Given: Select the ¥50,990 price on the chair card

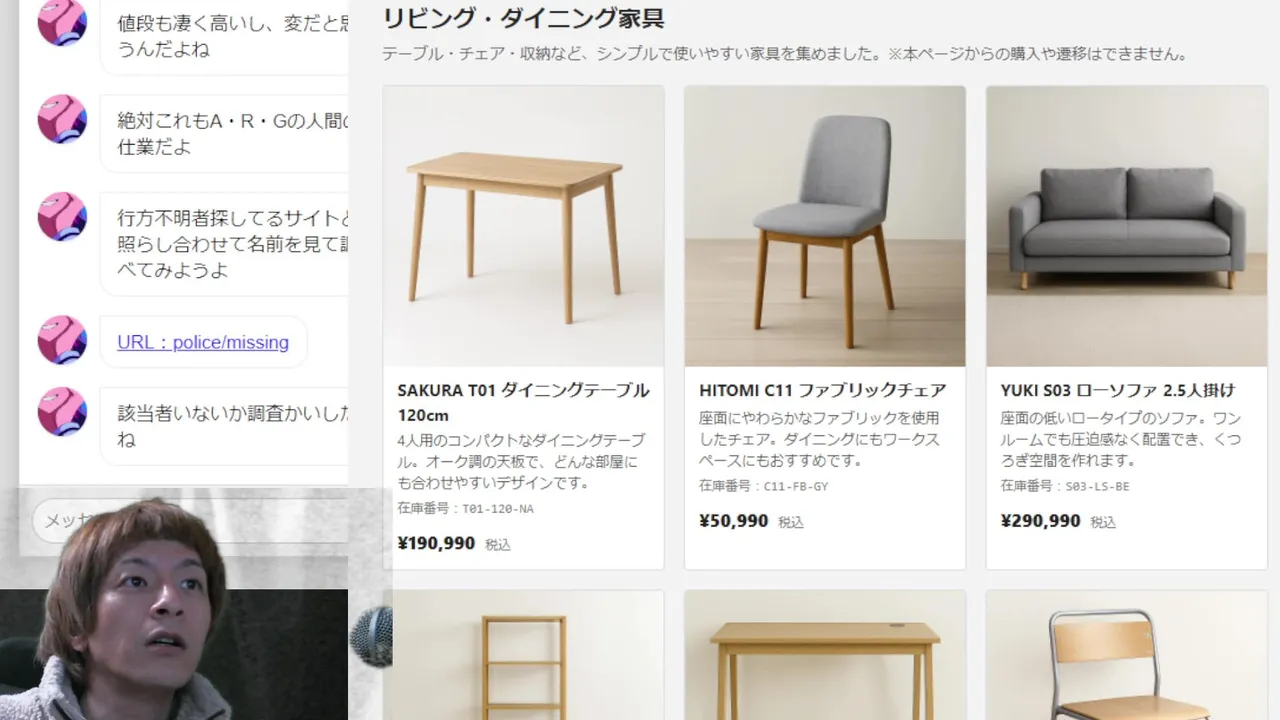Looking at the screenshot, I should click(x=734, y=521).
